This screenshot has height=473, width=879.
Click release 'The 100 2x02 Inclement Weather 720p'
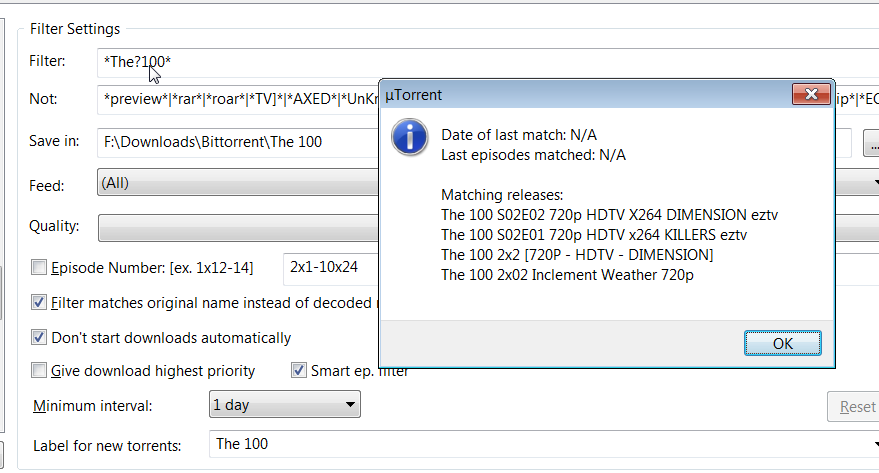[x=567, y=275]
